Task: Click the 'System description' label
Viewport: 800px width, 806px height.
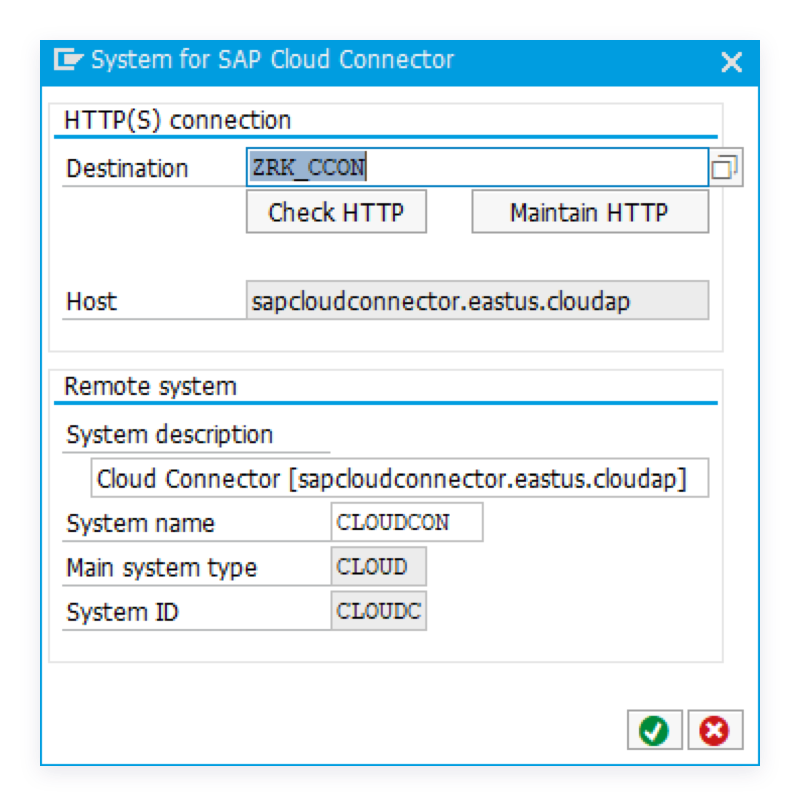Action: [x=170, y=435]
